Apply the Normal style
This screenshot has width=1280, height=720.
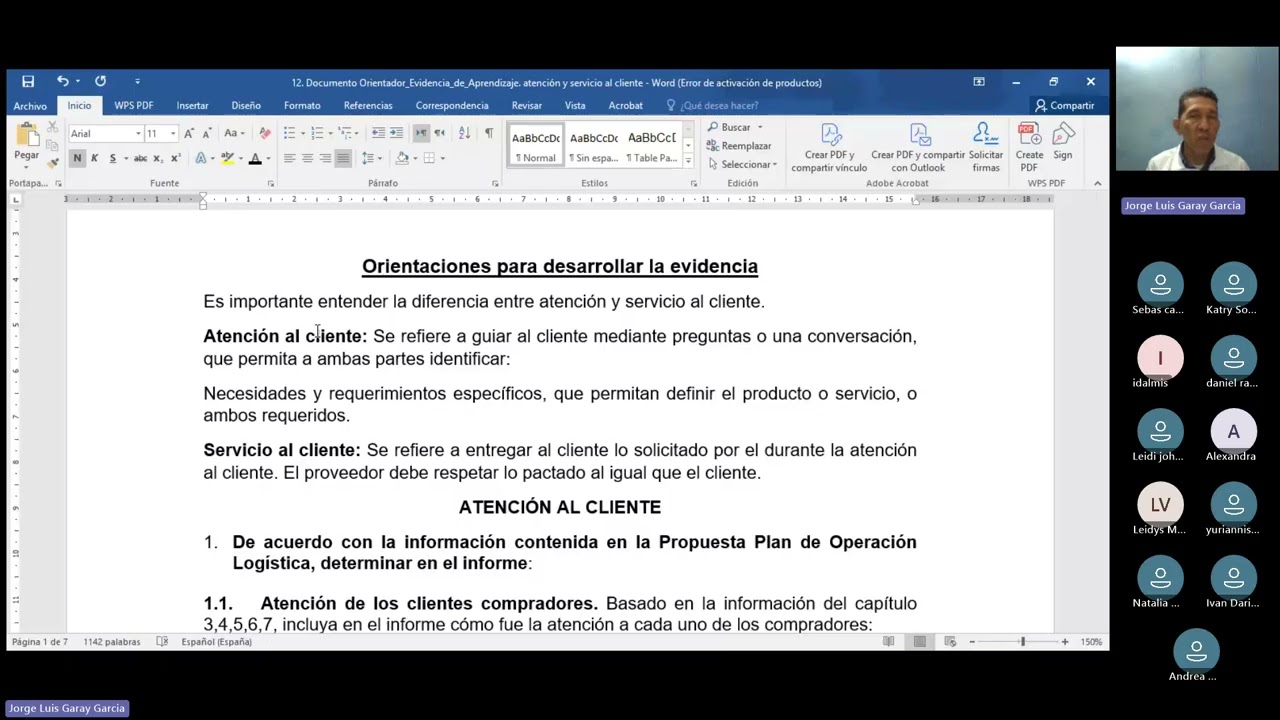[x=536, y=147]
